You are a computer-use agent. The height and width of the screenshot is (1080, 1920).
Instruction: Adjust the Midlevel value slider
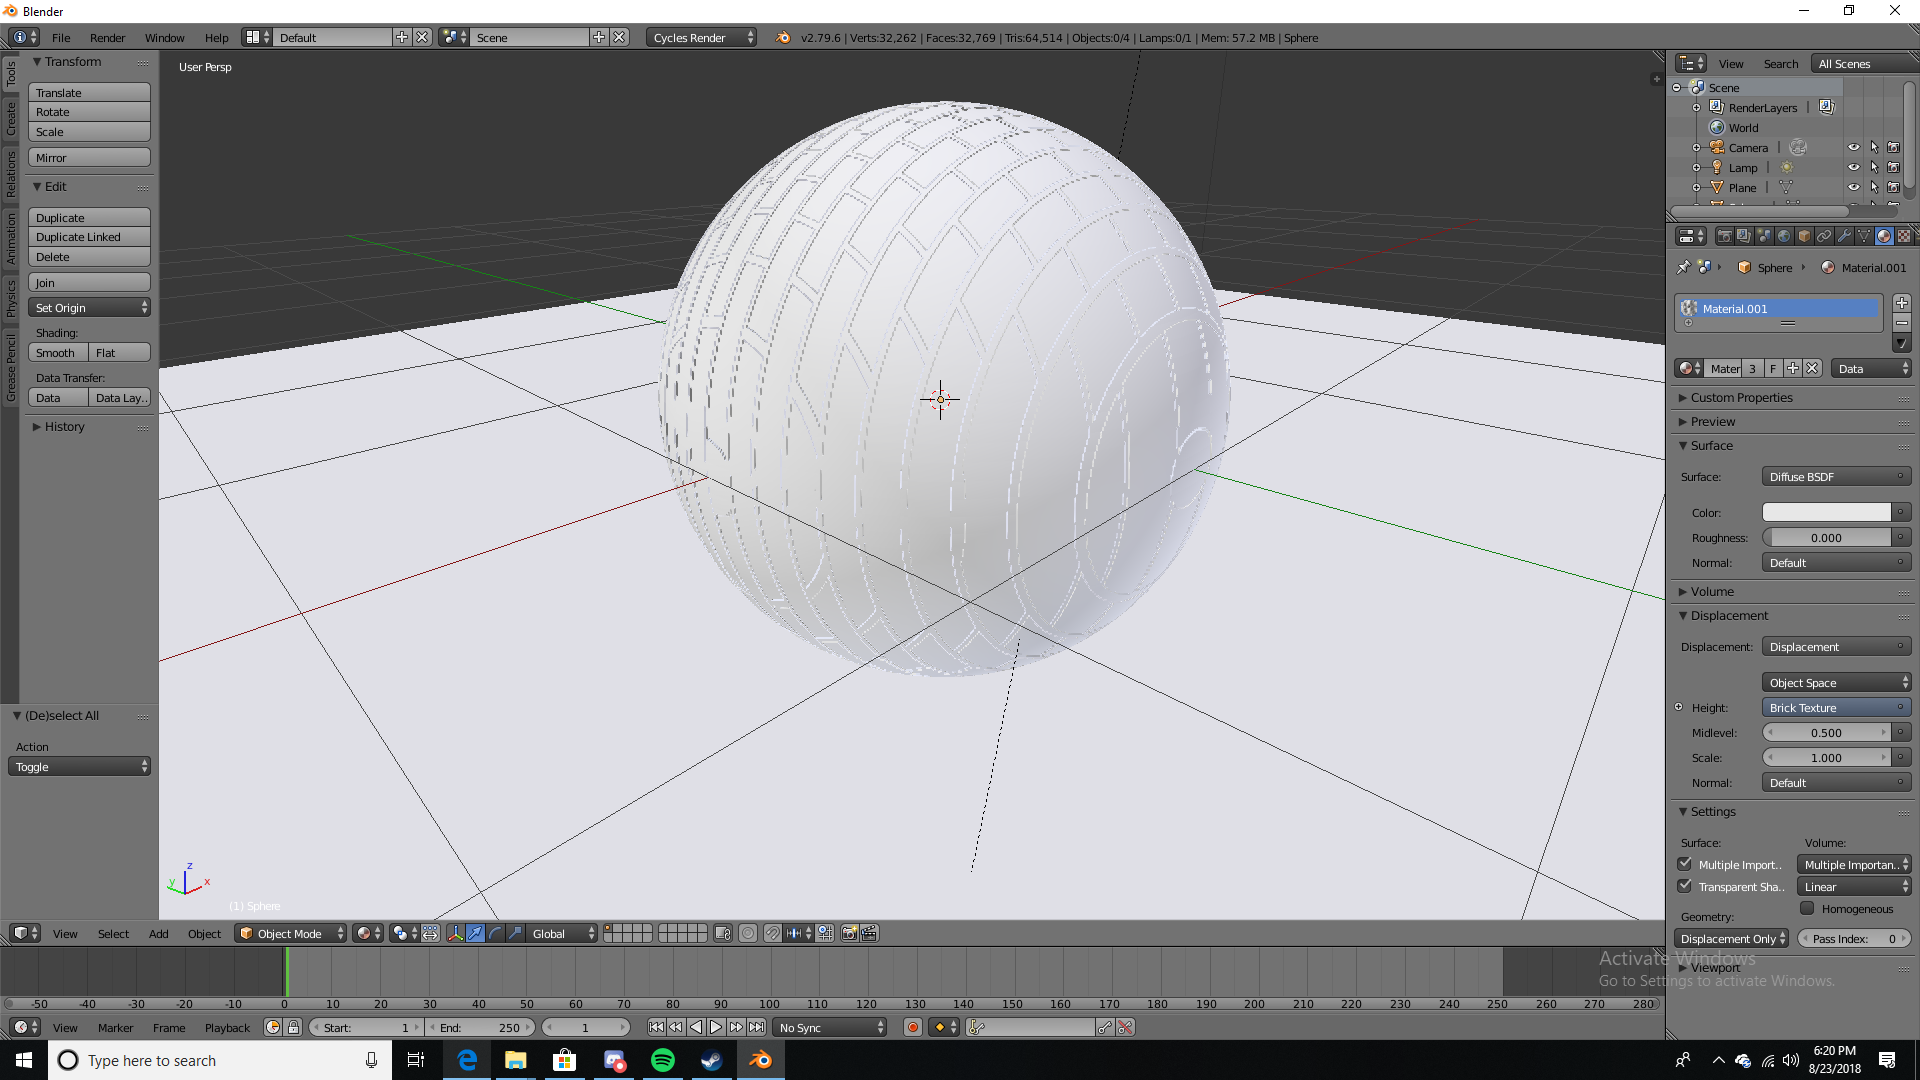pyautogui.click(x=1826, y=732)
